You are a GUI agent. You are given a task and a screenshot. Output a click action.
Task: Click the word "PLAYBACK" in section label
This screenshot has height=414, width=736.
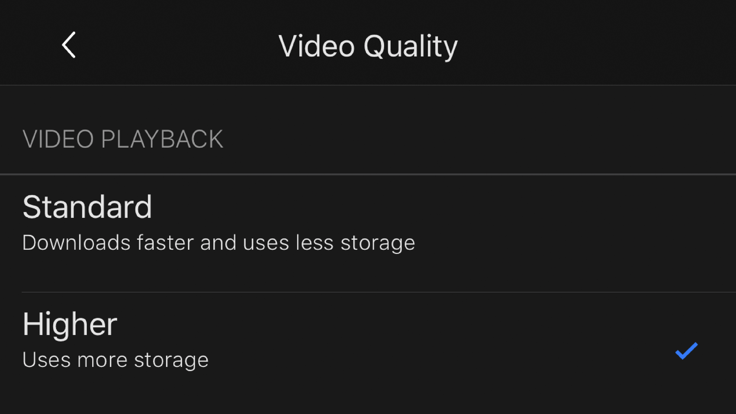pyautogui.click(x=162, y=139)
